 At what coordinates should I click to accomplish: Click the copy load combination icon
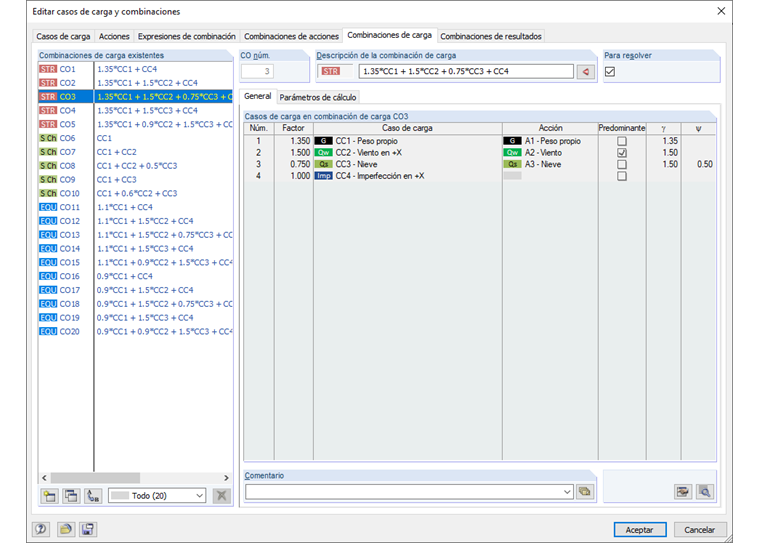point(71,496)
